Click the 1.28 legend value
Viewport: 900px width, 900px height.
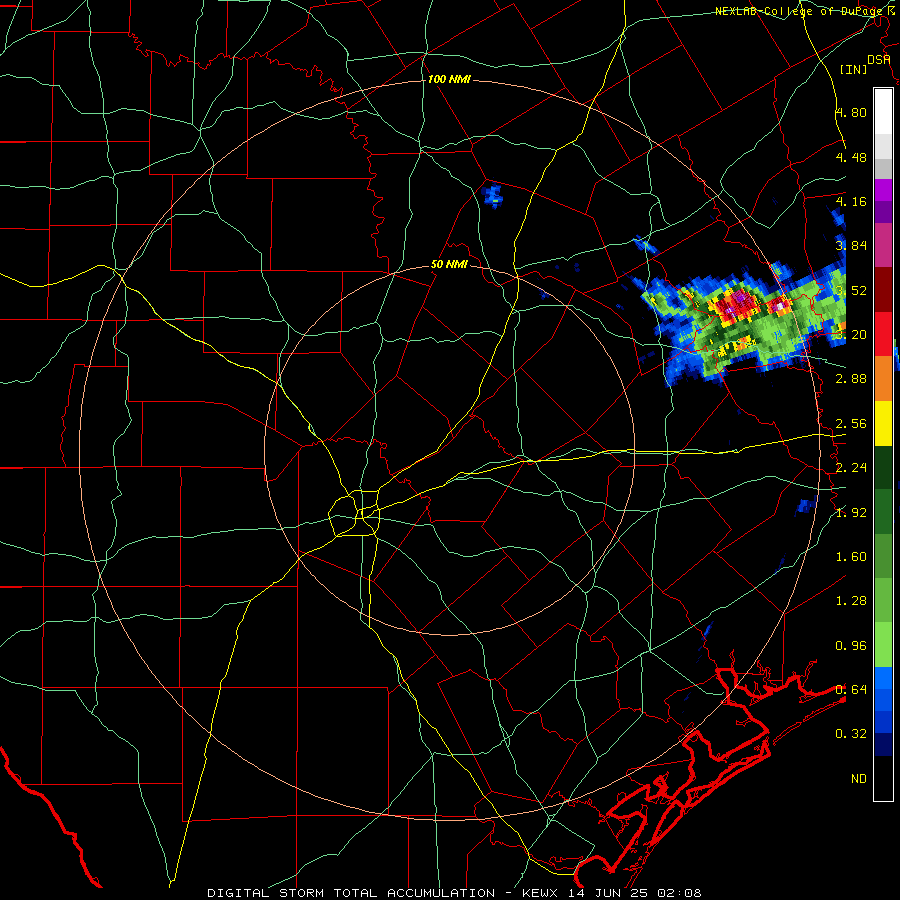pyautogui.click(x=851, y=601)
